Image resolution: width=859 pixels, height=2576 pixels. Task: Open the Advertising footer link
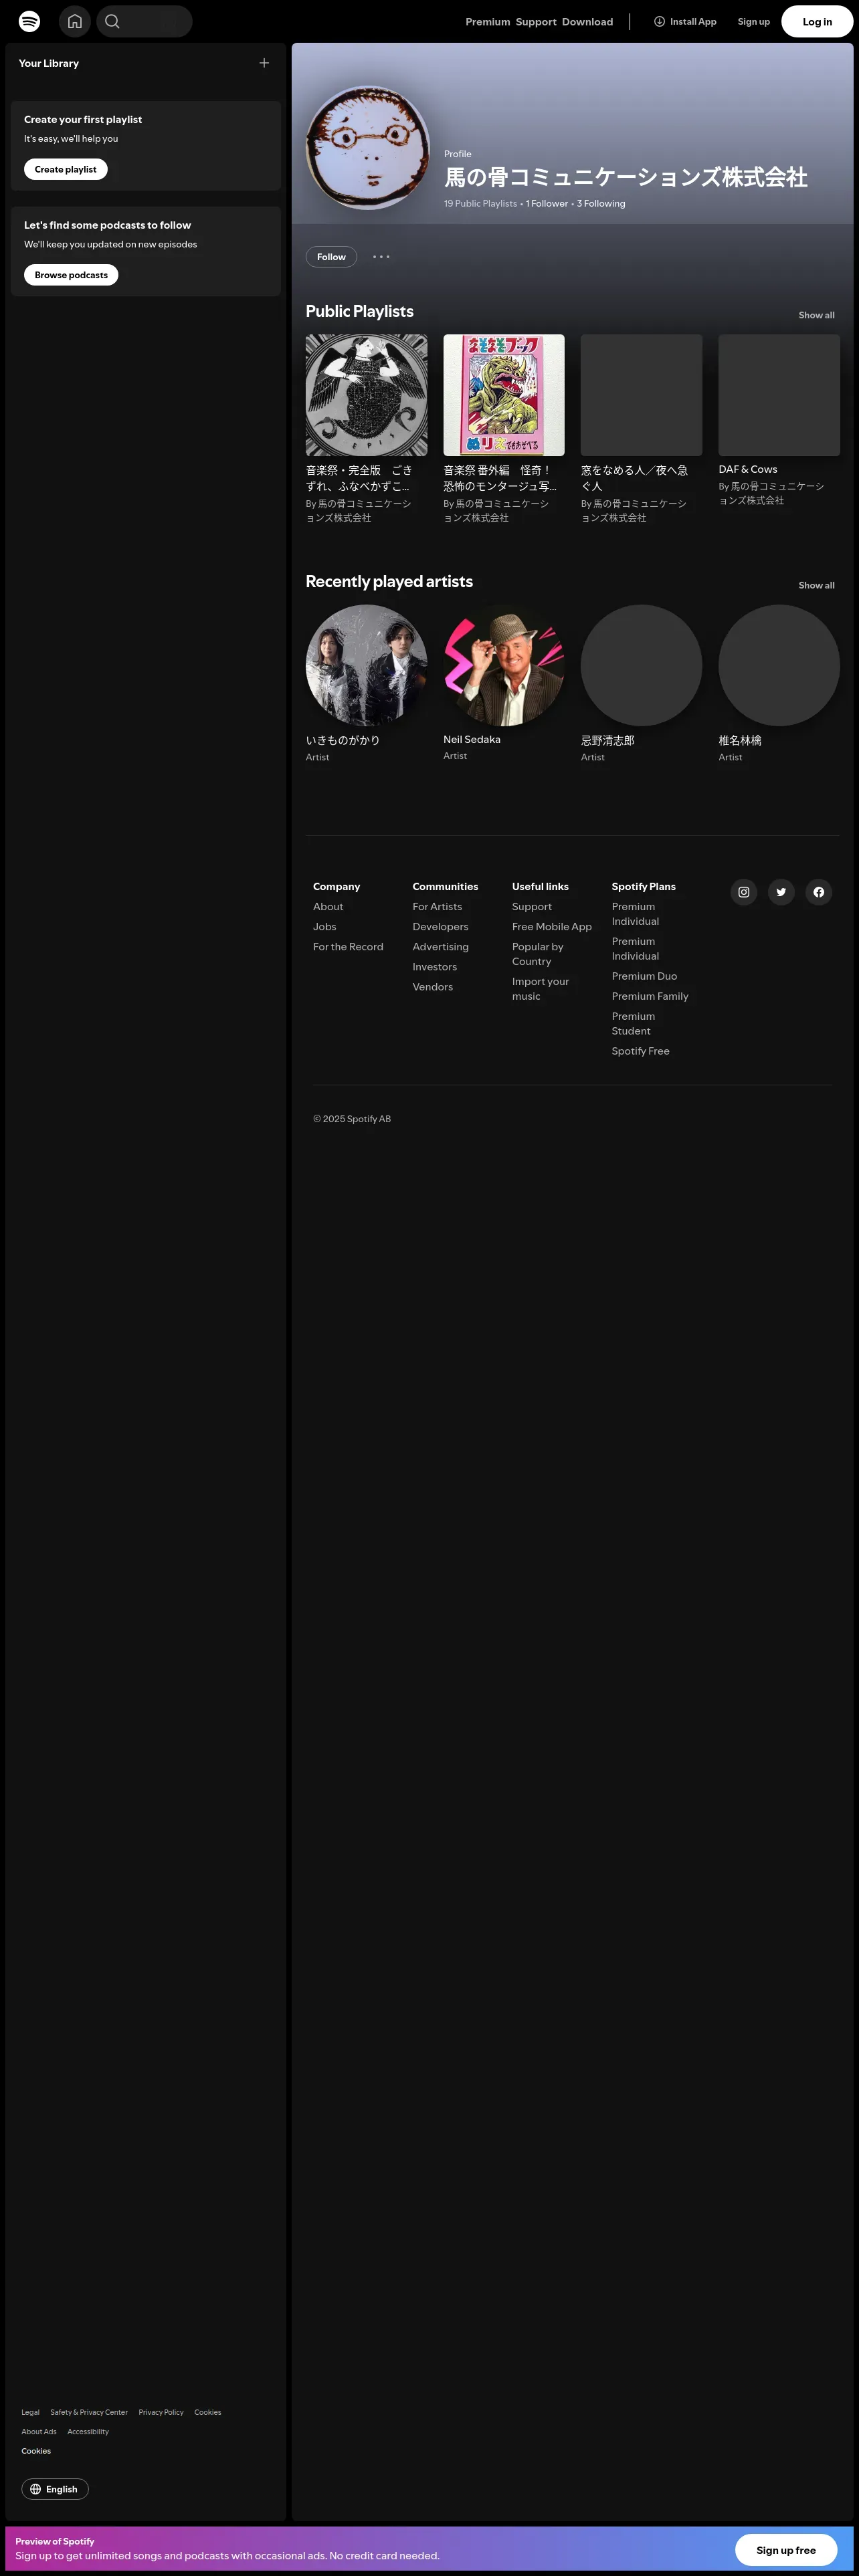440,947
